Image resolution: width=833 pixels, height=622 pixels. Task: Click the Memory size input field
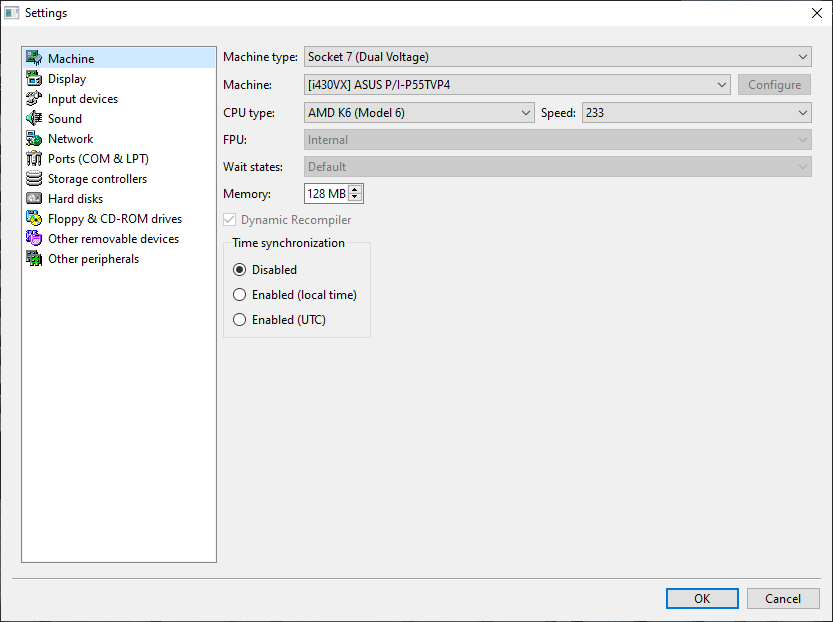(x=326, y=194)
